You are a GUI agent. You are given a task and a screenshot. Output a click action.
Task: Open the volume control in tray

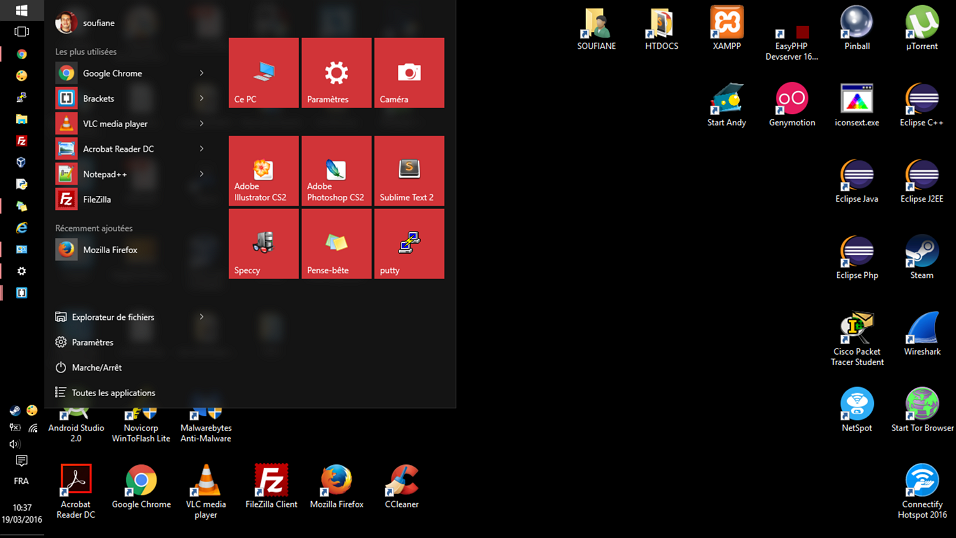15,443
